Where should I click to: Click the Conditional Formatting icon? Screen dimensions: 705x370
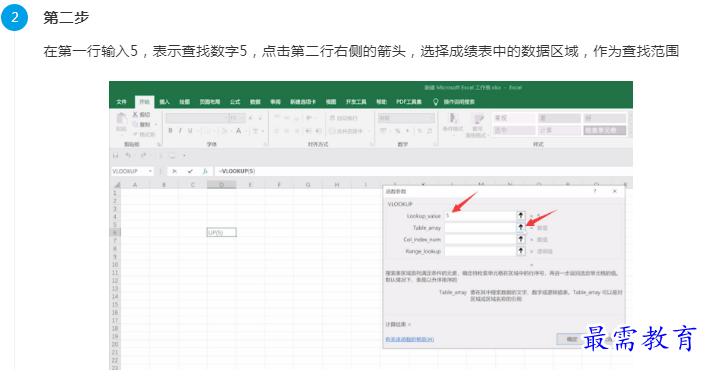pyautogui.click(x=453, y=119)
